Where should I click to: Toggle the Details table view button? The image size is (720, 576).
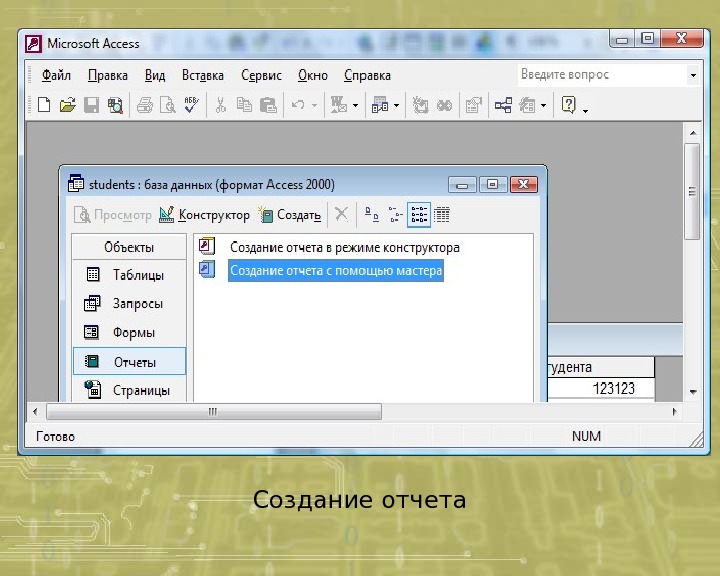tap(442, 214)
